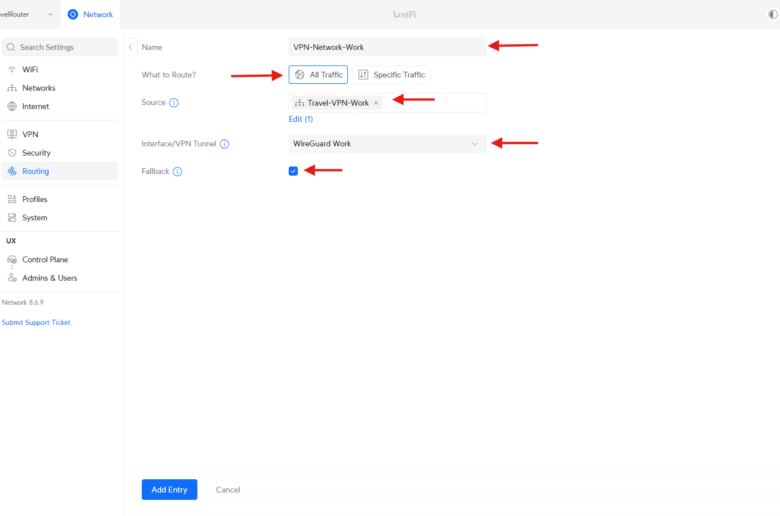
Task: Toggle the theme contrast icon
Action: pyautogui.click(x=773, y=14)
